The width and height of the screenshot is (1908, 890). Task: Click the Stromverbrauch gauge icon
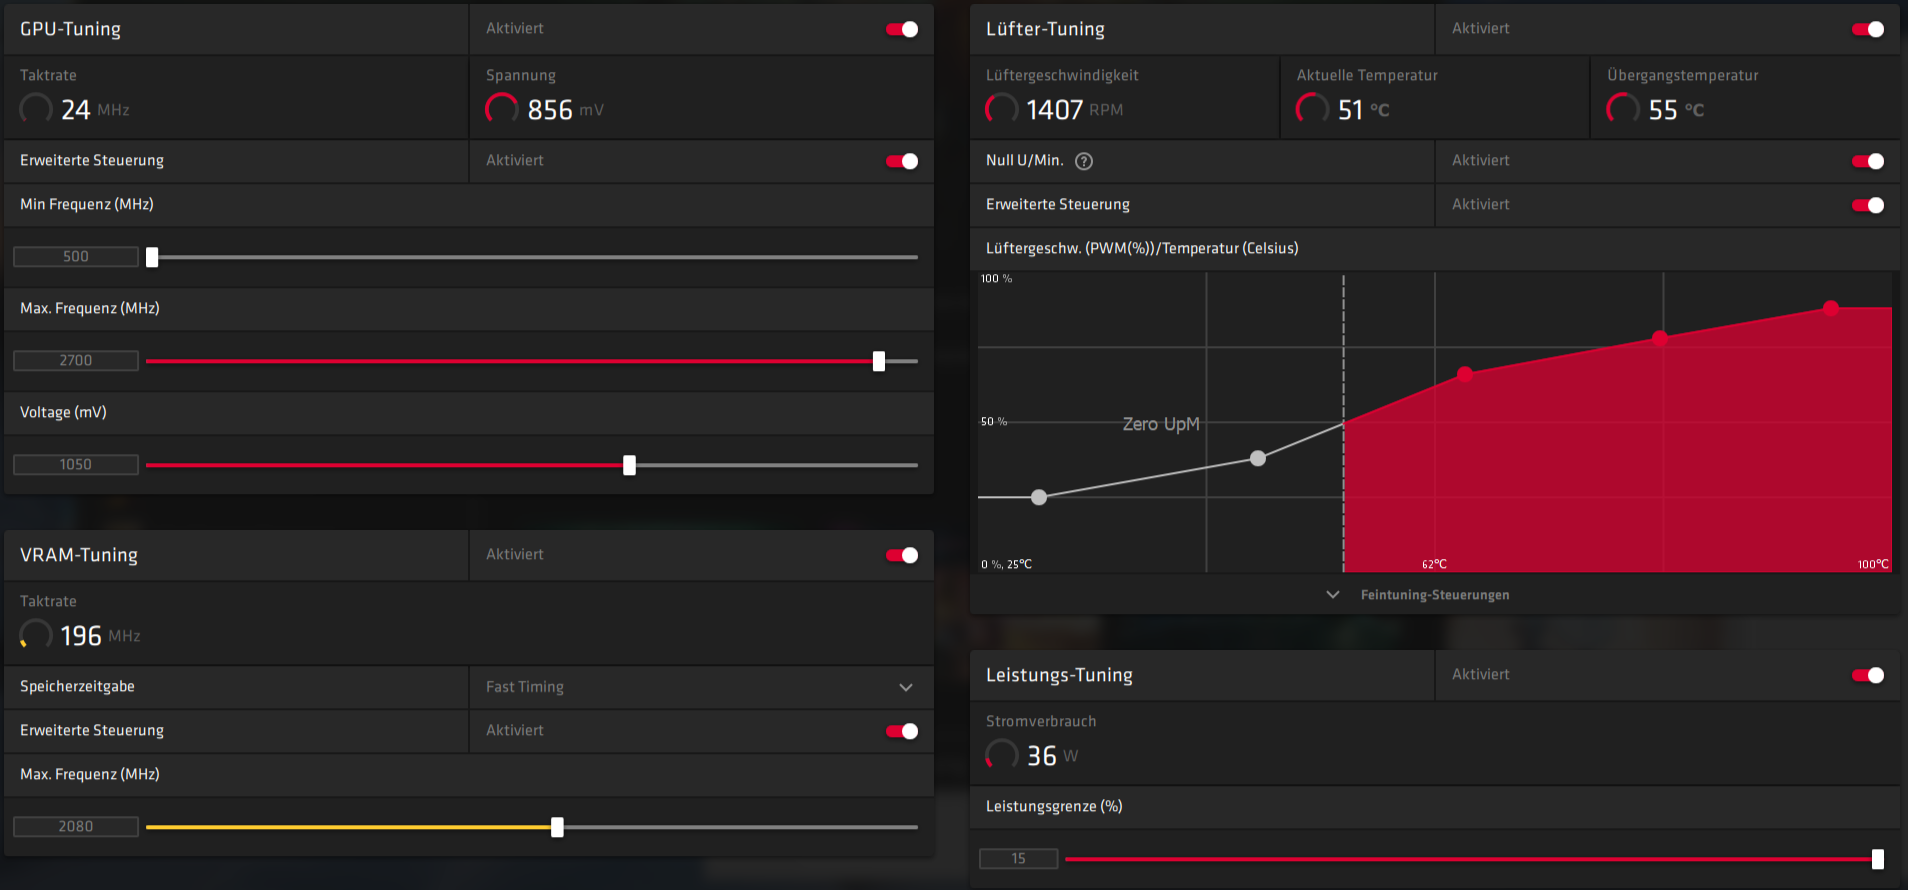1002,754
